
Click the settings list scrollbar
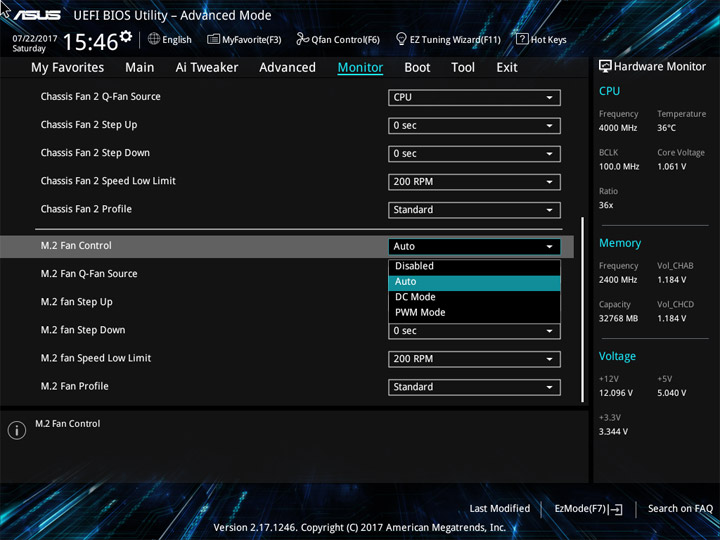click(583, 309)
